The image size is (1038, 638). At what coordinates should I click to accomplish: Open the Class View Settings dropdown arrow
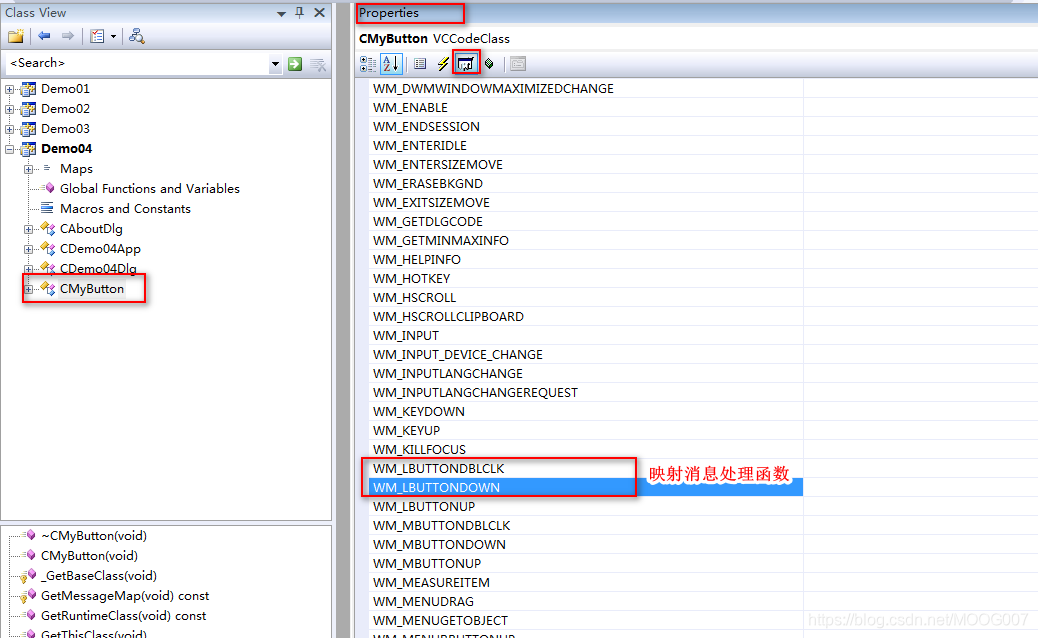point(113,36)
